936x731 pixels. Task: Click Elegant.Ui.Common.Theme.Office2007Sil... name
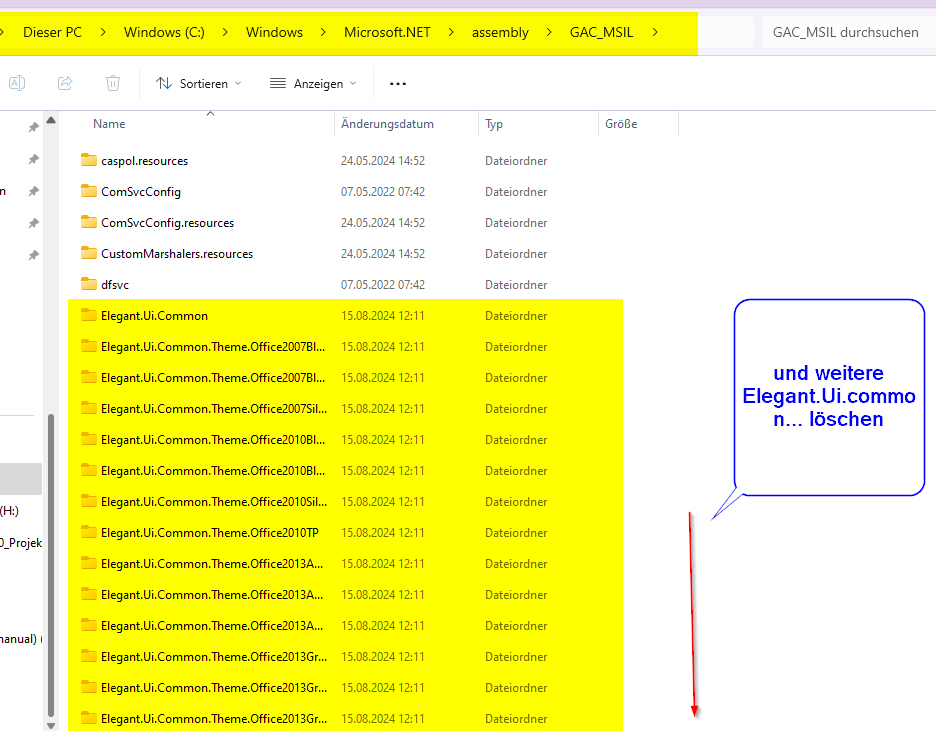214,409
